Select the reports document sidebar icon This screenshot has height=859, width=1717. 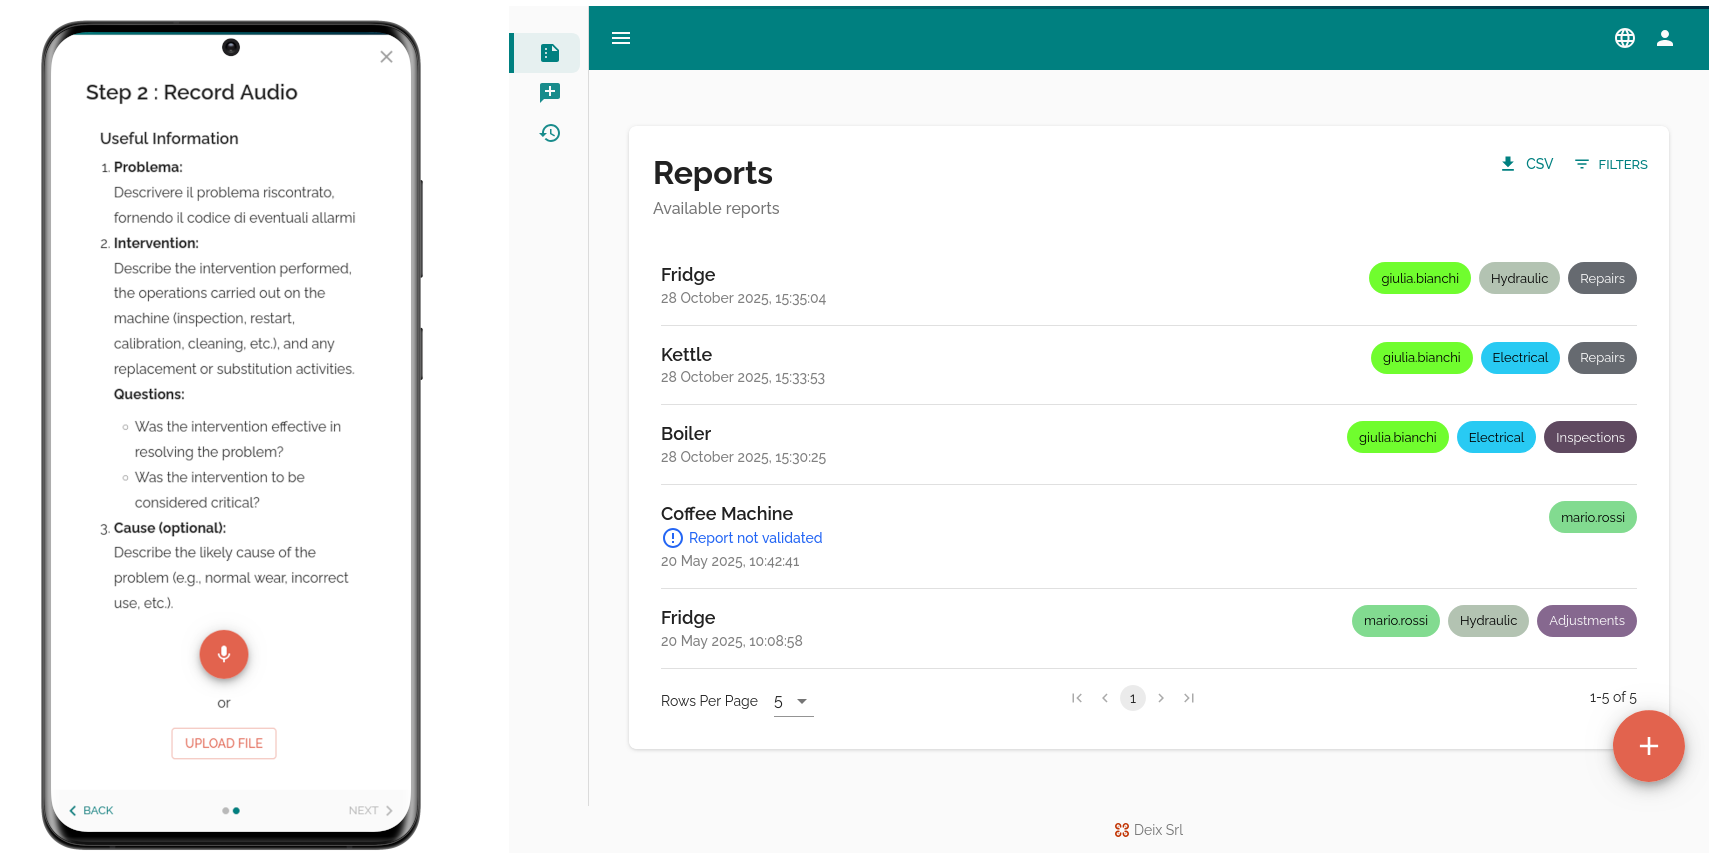[549, 53]
